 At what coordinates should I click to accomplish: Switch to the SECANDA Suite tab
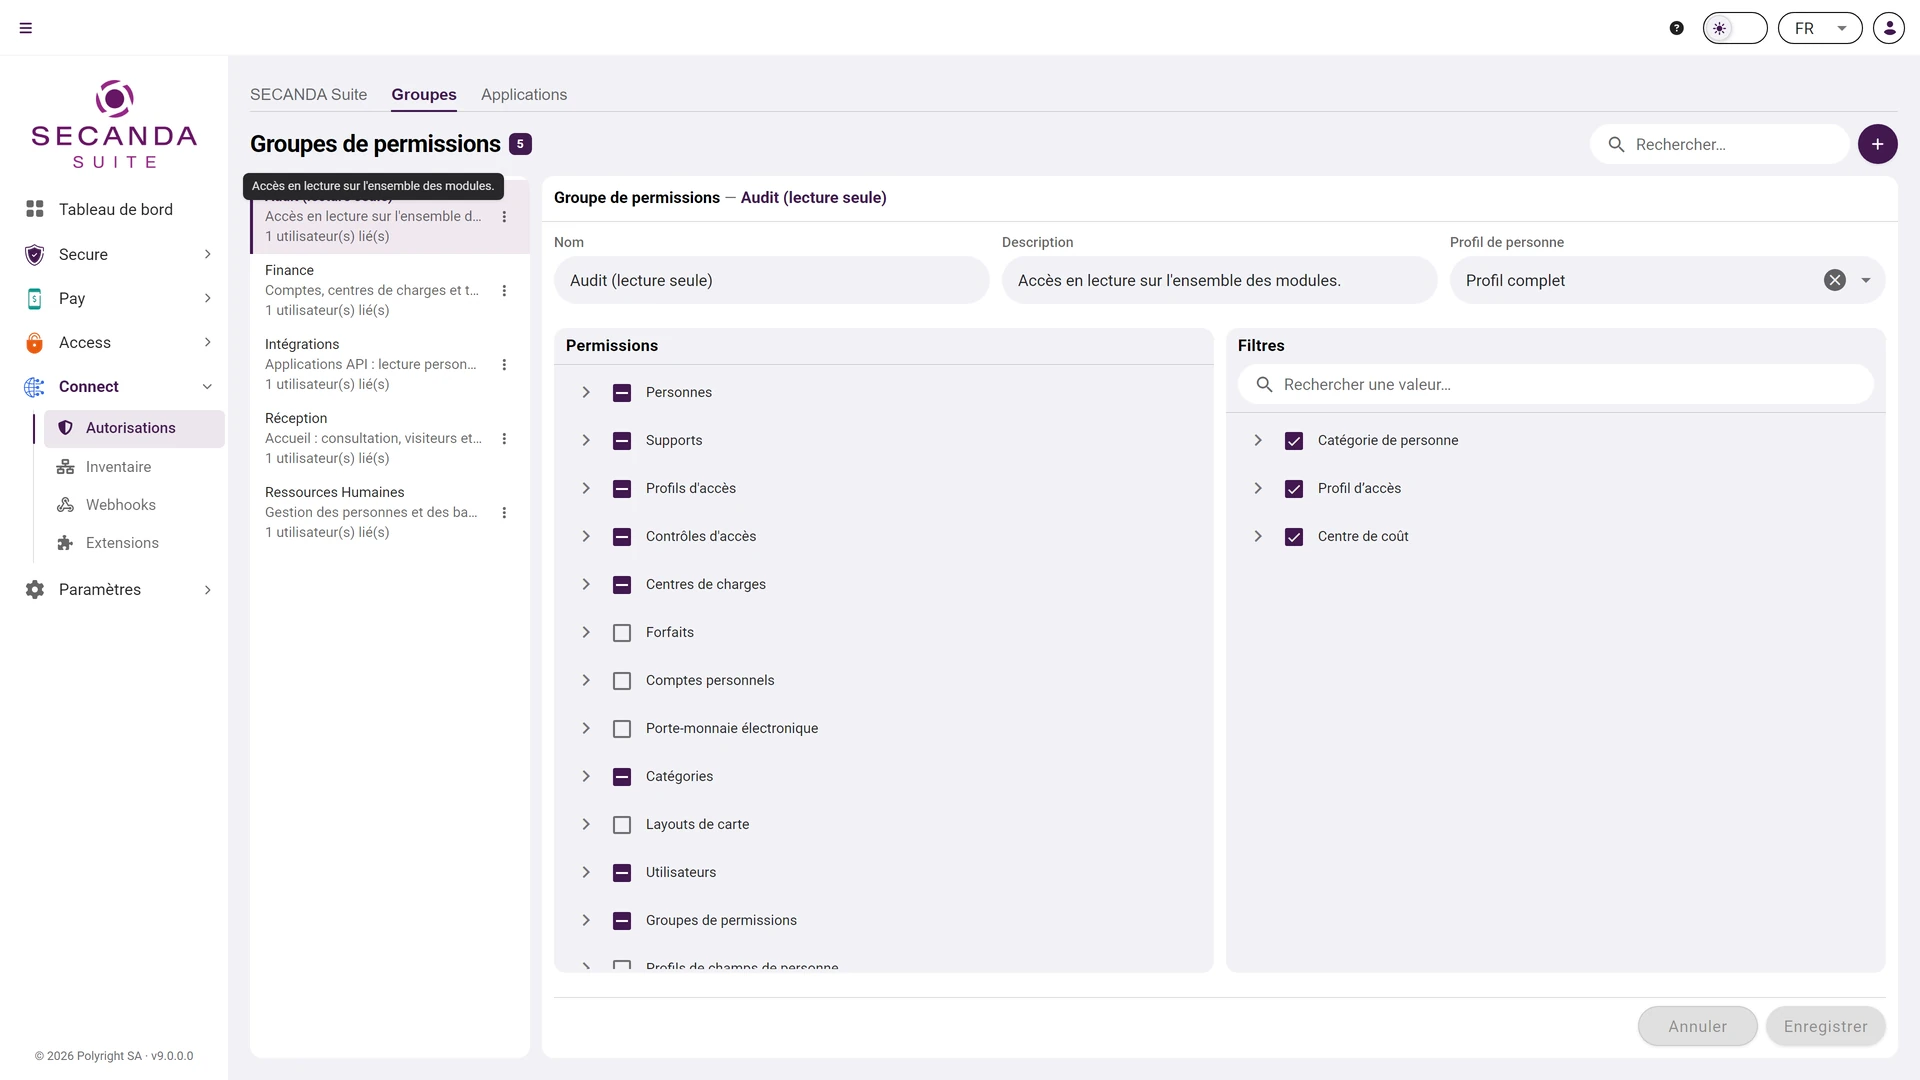(x=308, y=94)
